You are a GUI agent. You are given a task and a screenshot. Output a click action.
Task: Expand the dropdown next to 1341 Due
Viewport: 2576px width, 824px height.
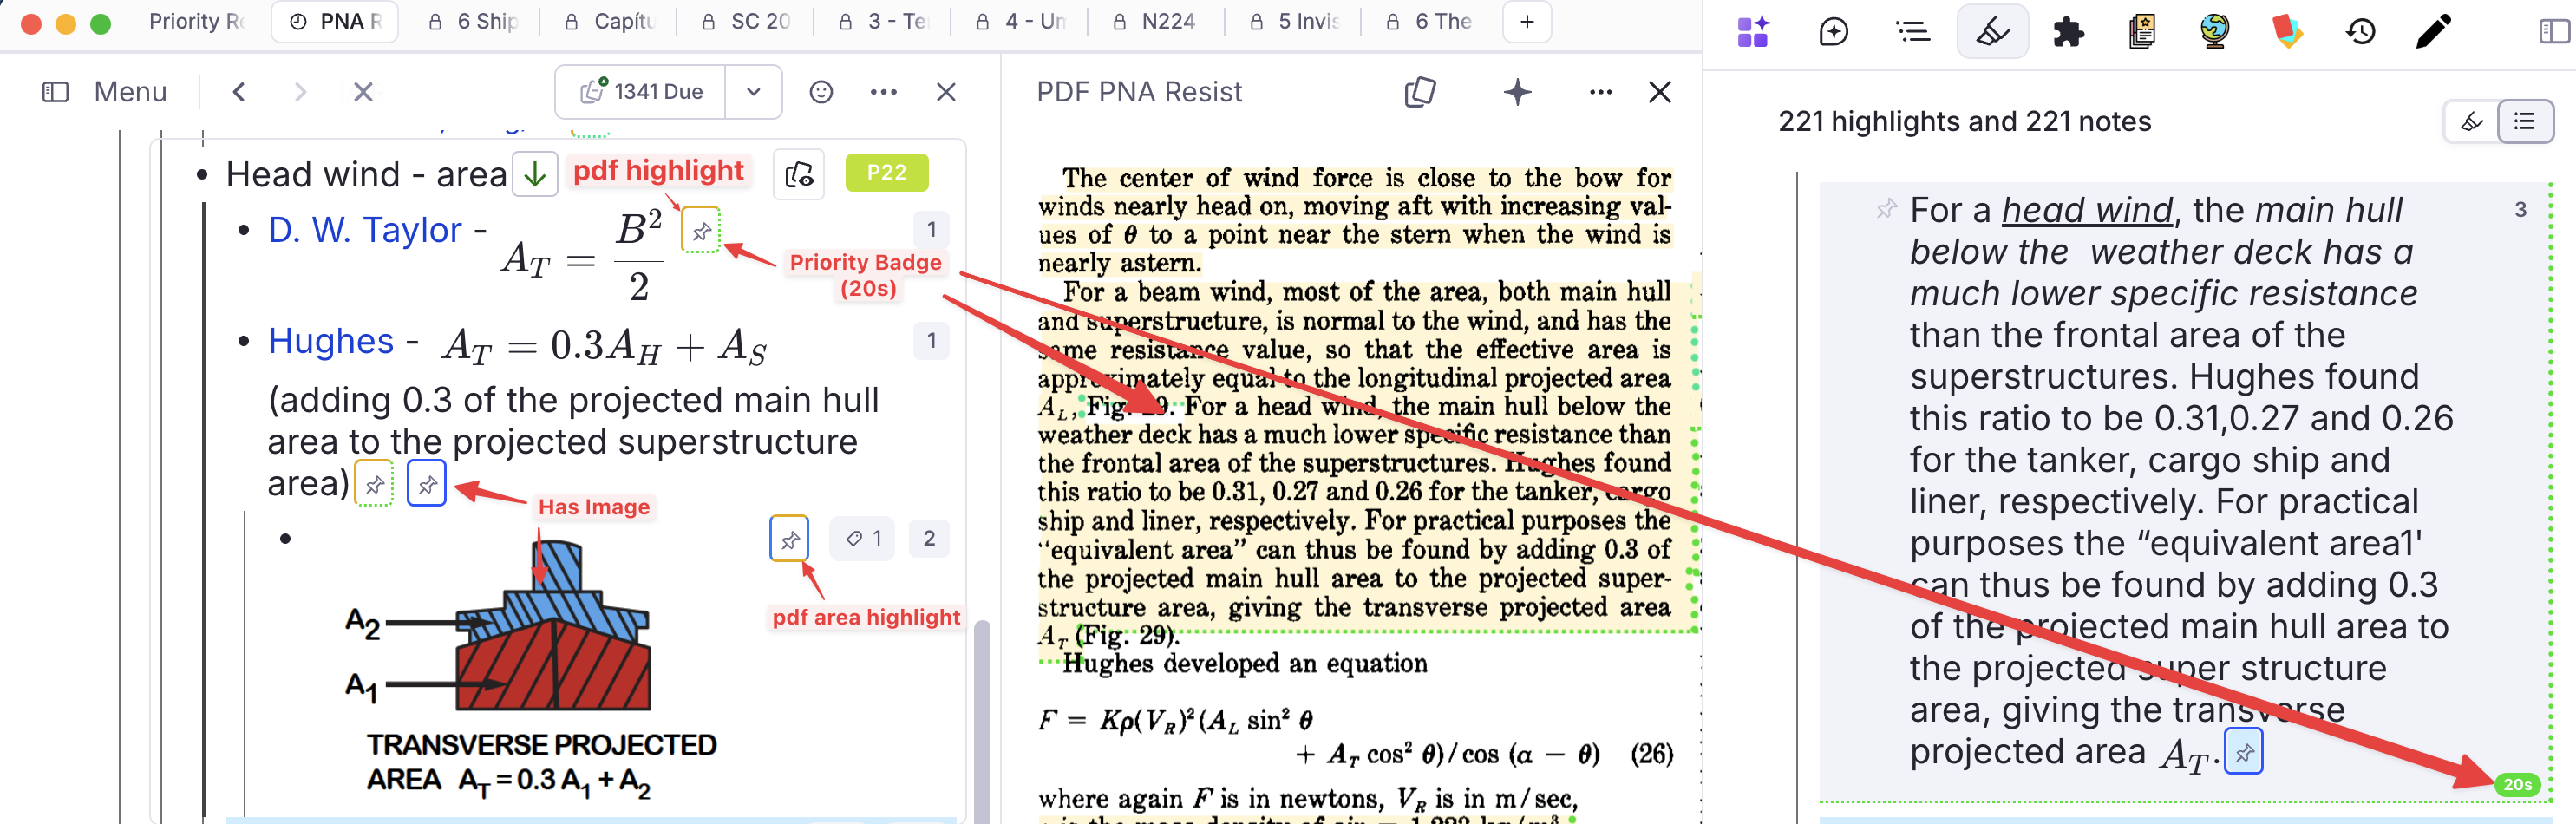coord(753,92)
